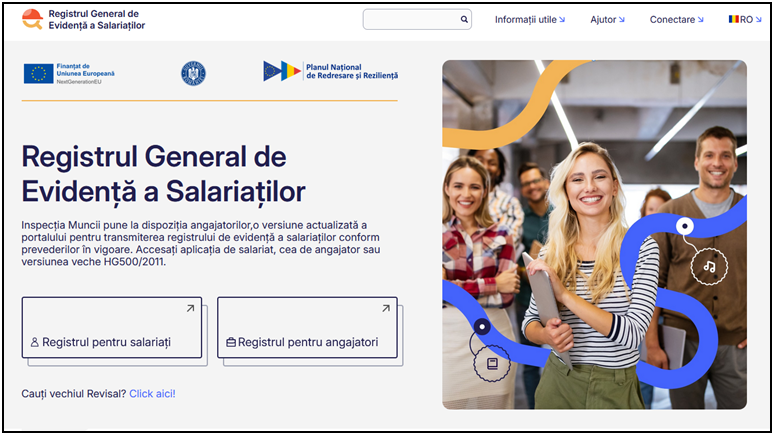Click the REGES orange logo icon
The height and width of the screenshot is (435, 774).
[33, 19]
